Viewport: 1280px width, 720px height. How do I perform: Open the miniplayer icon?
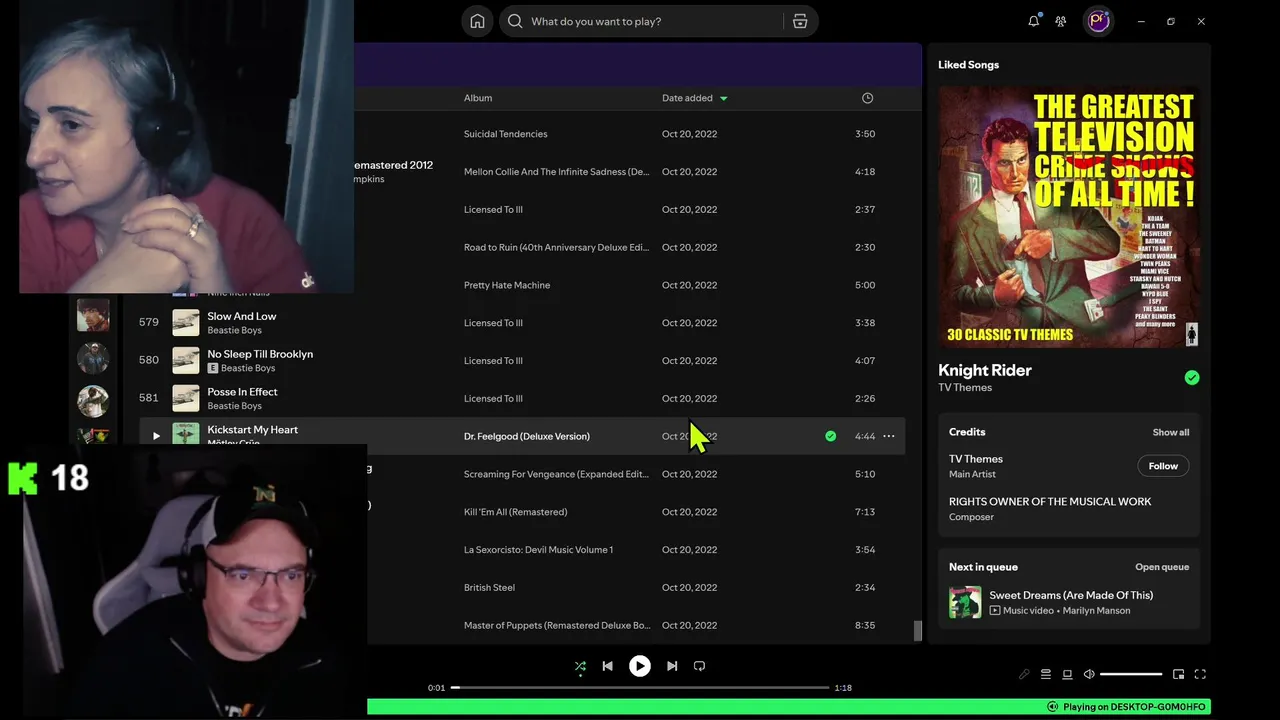(1178, 674)
